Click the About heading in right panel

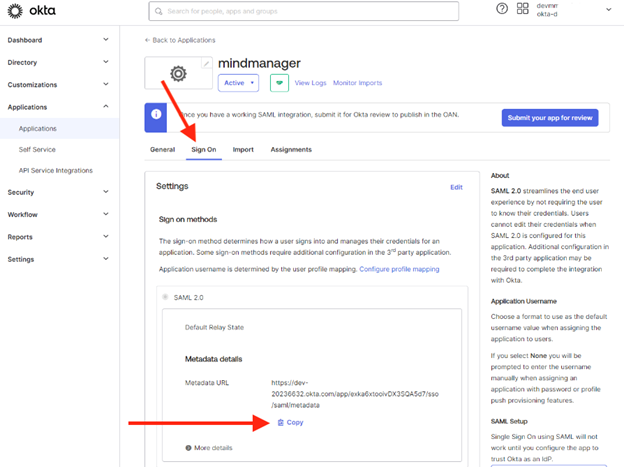pyautogui.click(x=500, y=176)
